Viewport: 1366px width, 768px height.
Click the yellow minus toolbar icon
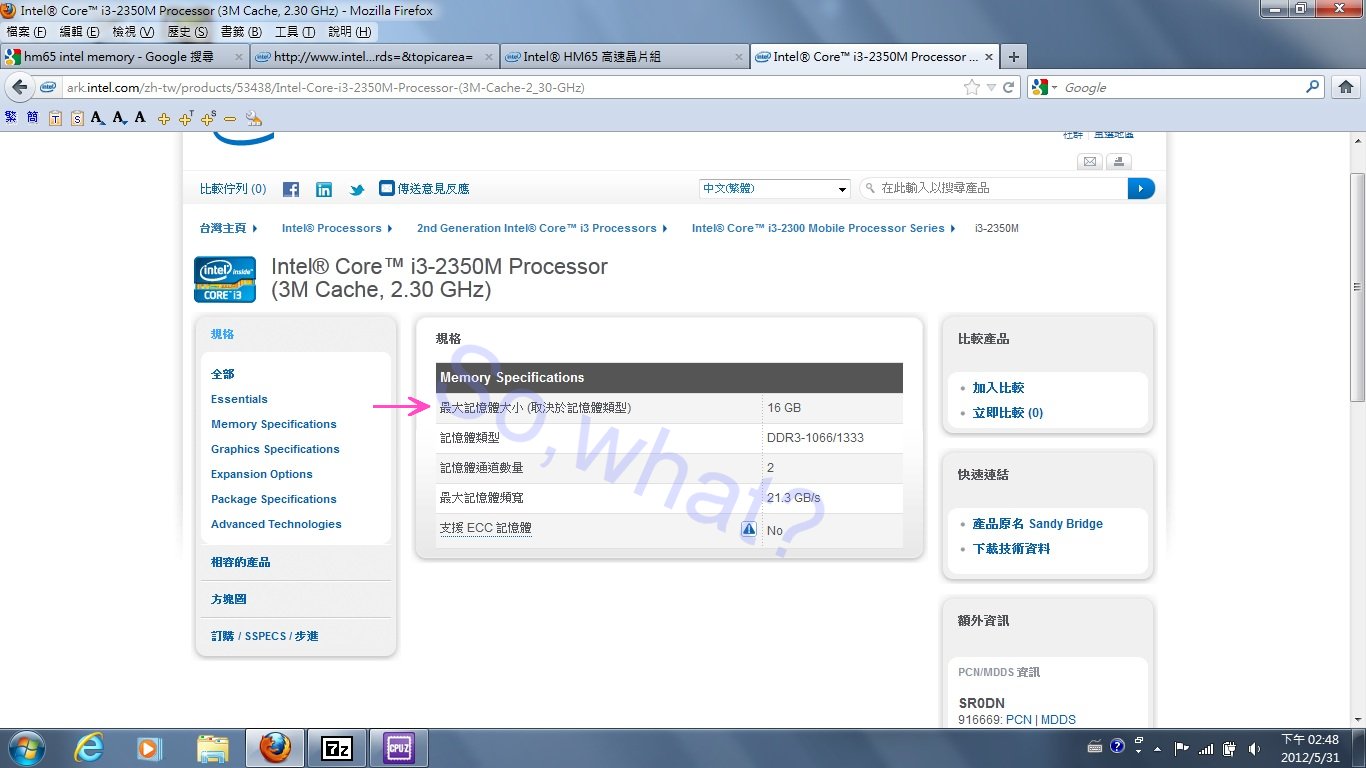(x=230, y=119)
